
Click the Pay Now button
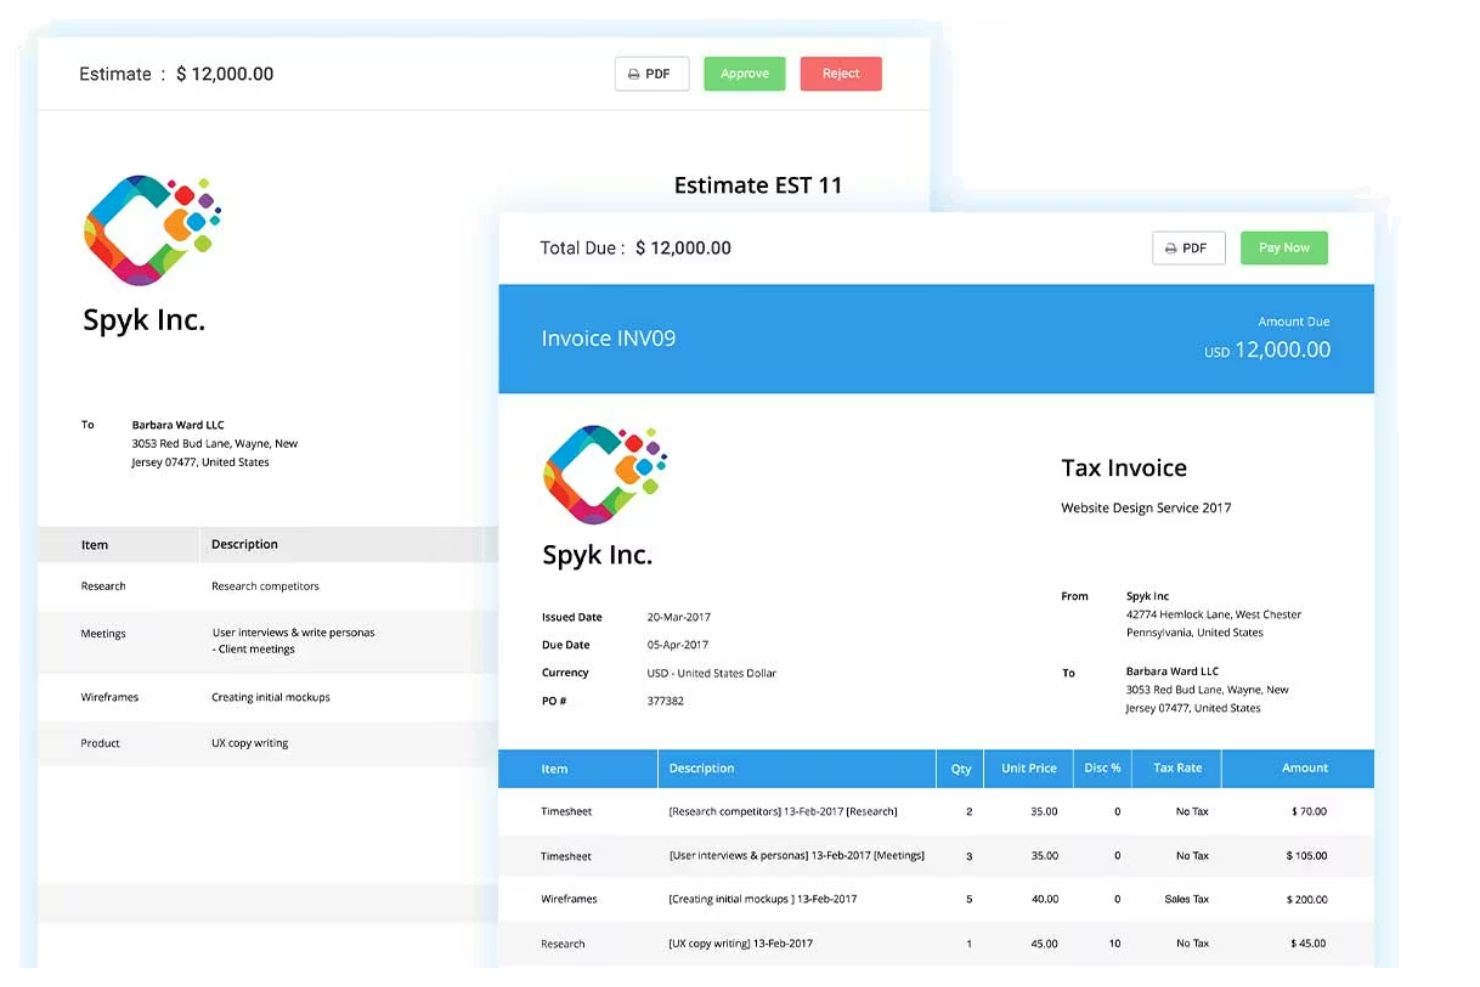[x=1283, y=247]
